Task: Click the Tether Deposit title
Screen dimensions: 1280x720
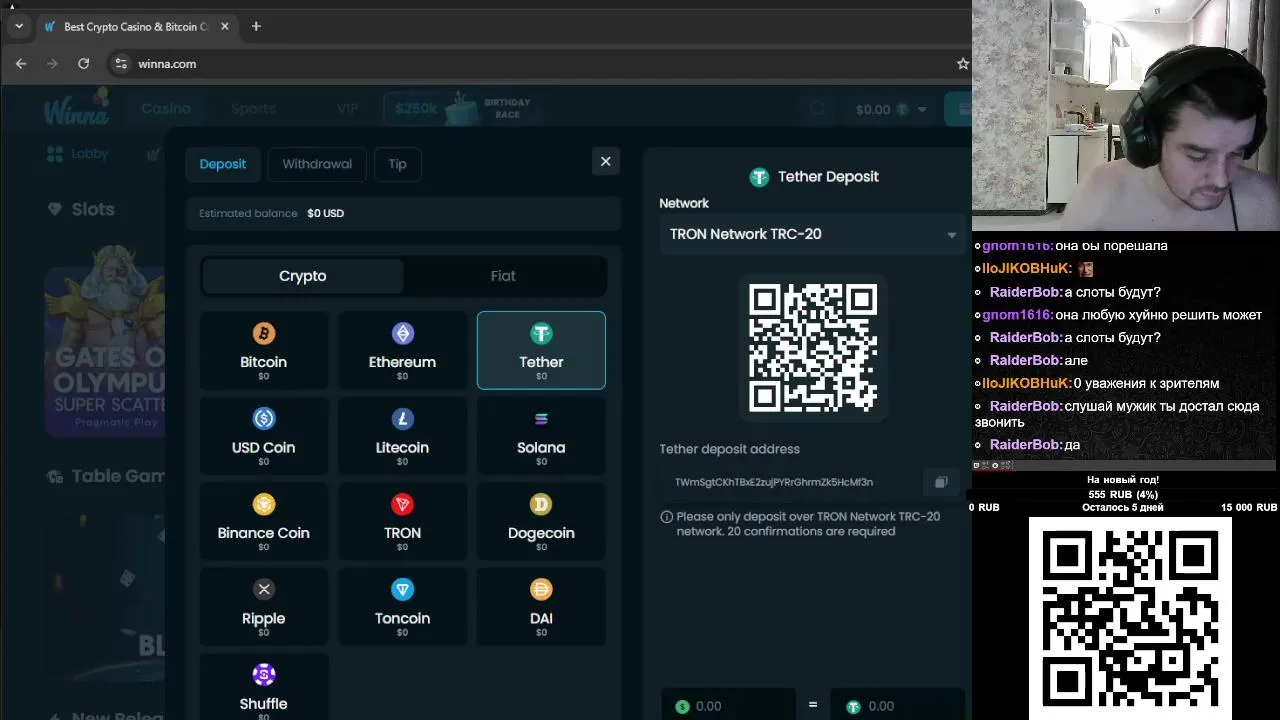Action: click(x=828, y=177)
